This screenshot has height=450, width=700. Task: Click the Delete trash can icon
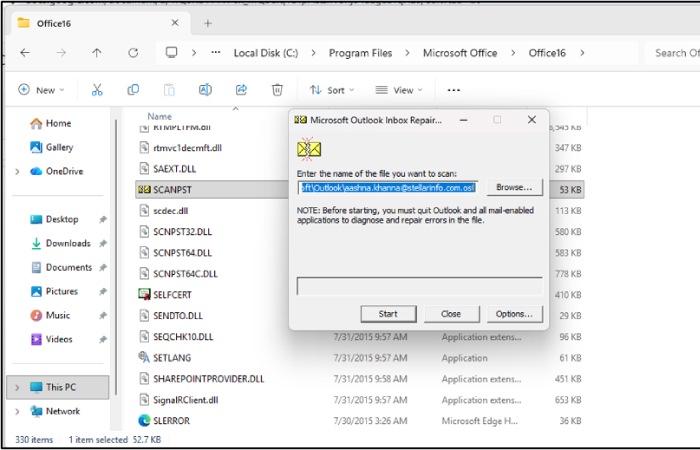277,90
